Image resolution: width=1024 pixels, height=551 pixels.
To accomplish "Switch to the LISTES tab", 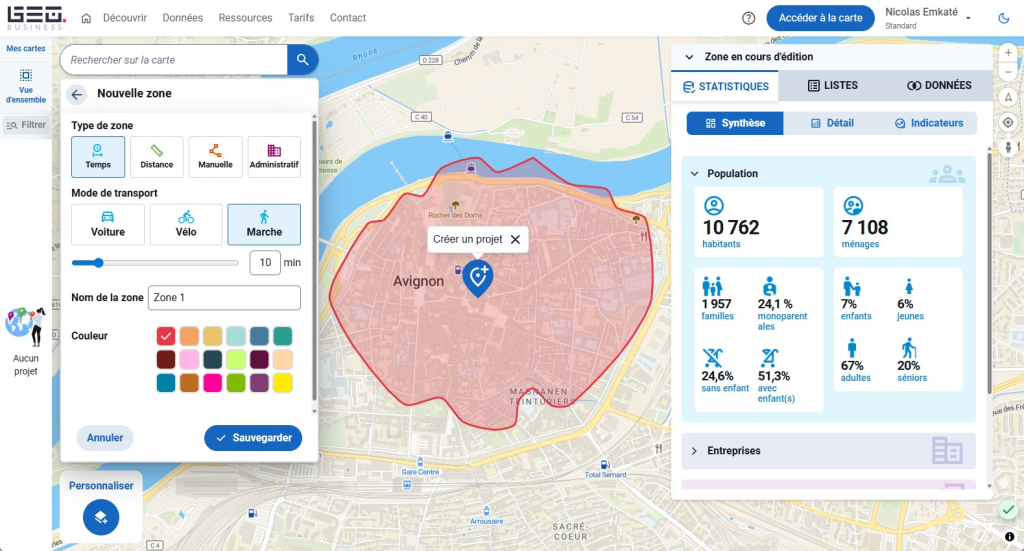I will pyautogui.click(x=833, y=86).
